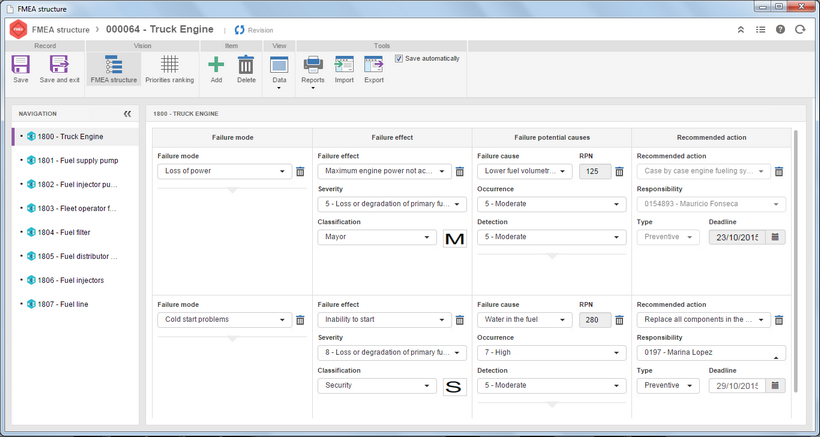Viewport: 820px width, 437px height.
Task: Open the Severity 5 dropdown
Action: 392,204
